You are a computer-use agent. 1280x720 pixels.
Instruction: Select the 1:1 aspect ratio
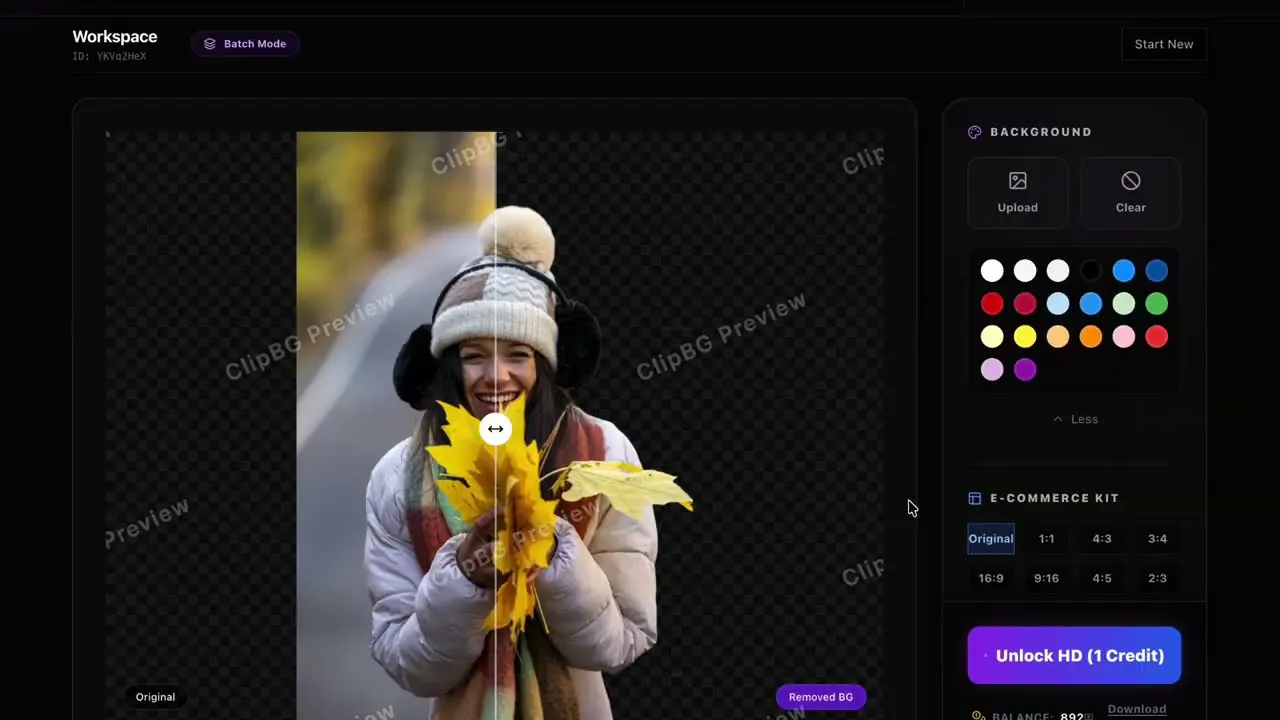[1046, 539]
